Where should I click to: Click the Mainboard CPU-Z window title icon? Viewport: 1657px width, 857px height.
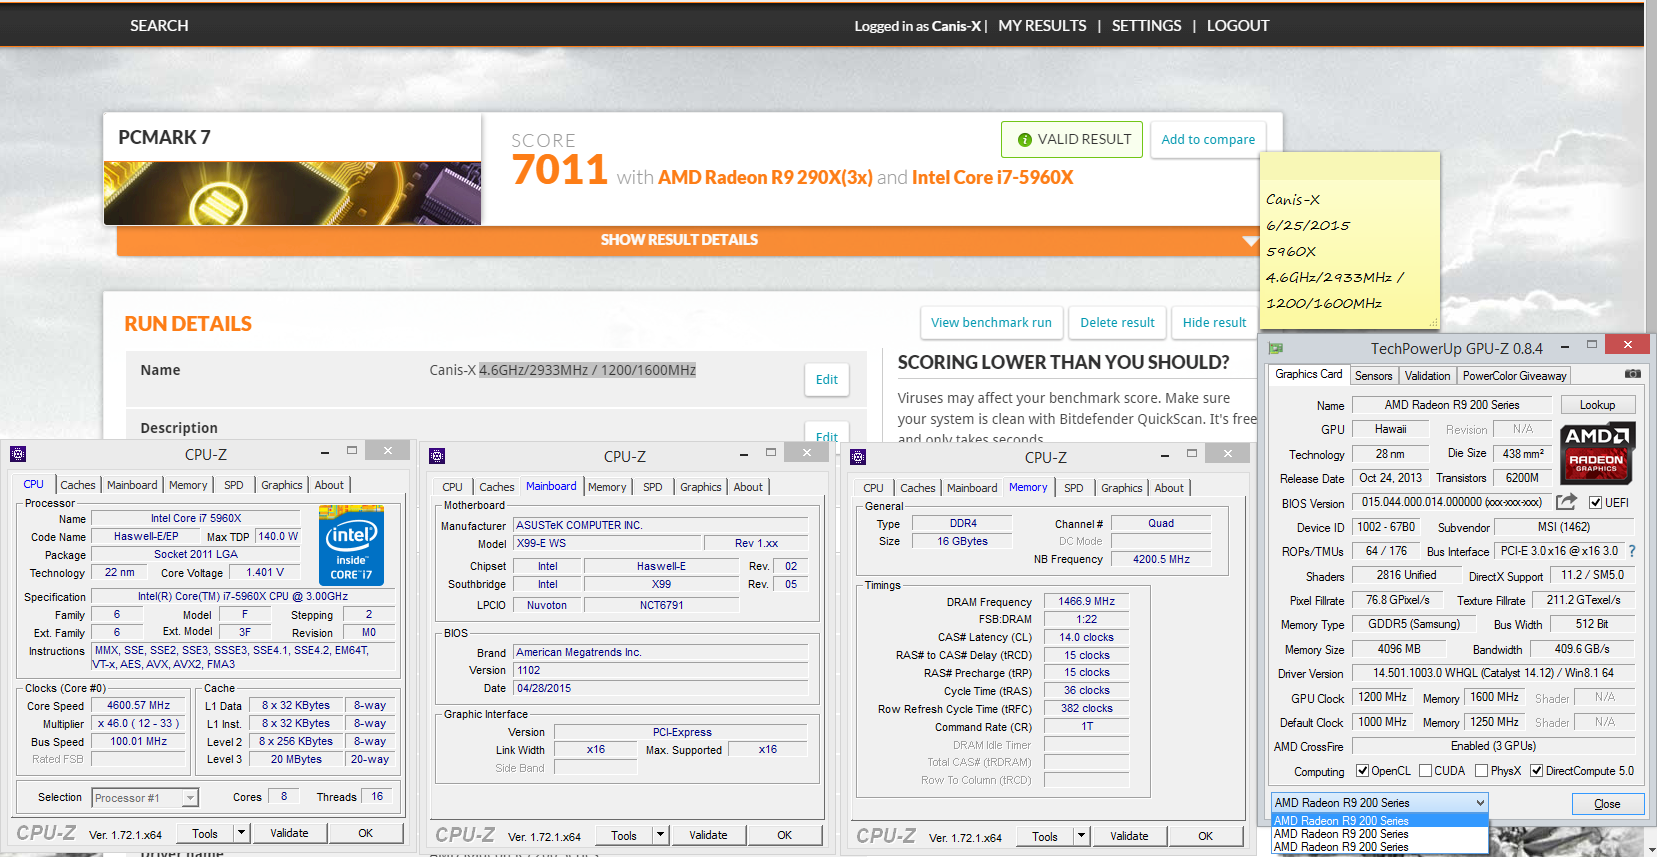pos(437,456)
